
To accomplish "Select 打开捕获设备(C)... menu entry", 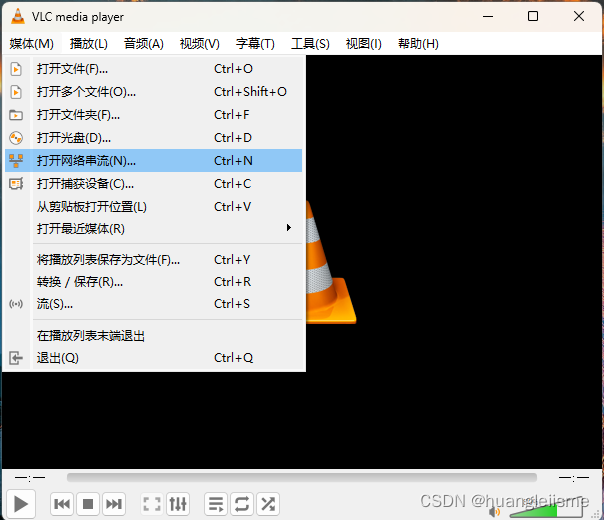I will (x=153, y=184).
